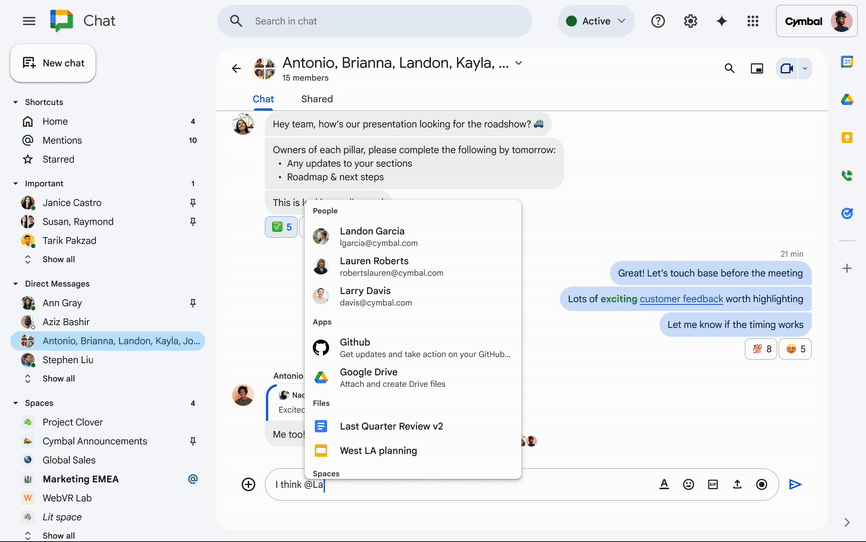Image resolution: width=866 pixels, height=542 pixels.
Task: Open Google Tasks side panel
Action: pos(847,213)
